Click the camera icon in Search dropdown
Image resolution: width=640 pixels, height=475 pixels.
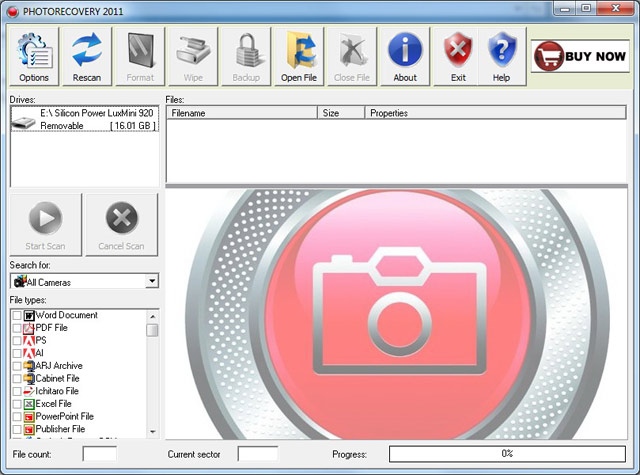pos(20,281)
